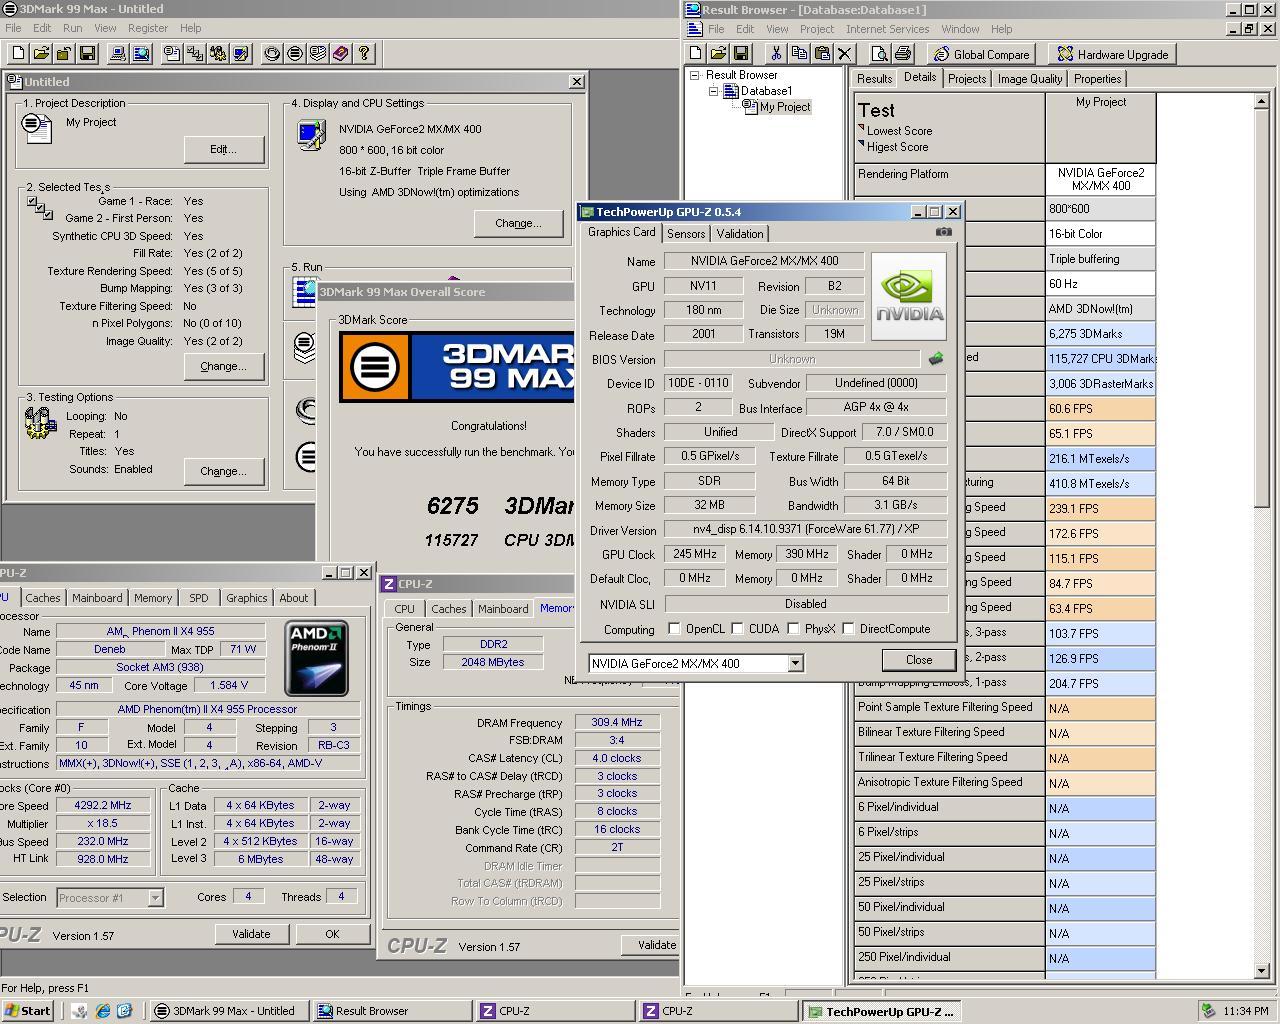Click the GPU-Z BIOS save chip icon
The image size is (1280, 1024).
936,359
